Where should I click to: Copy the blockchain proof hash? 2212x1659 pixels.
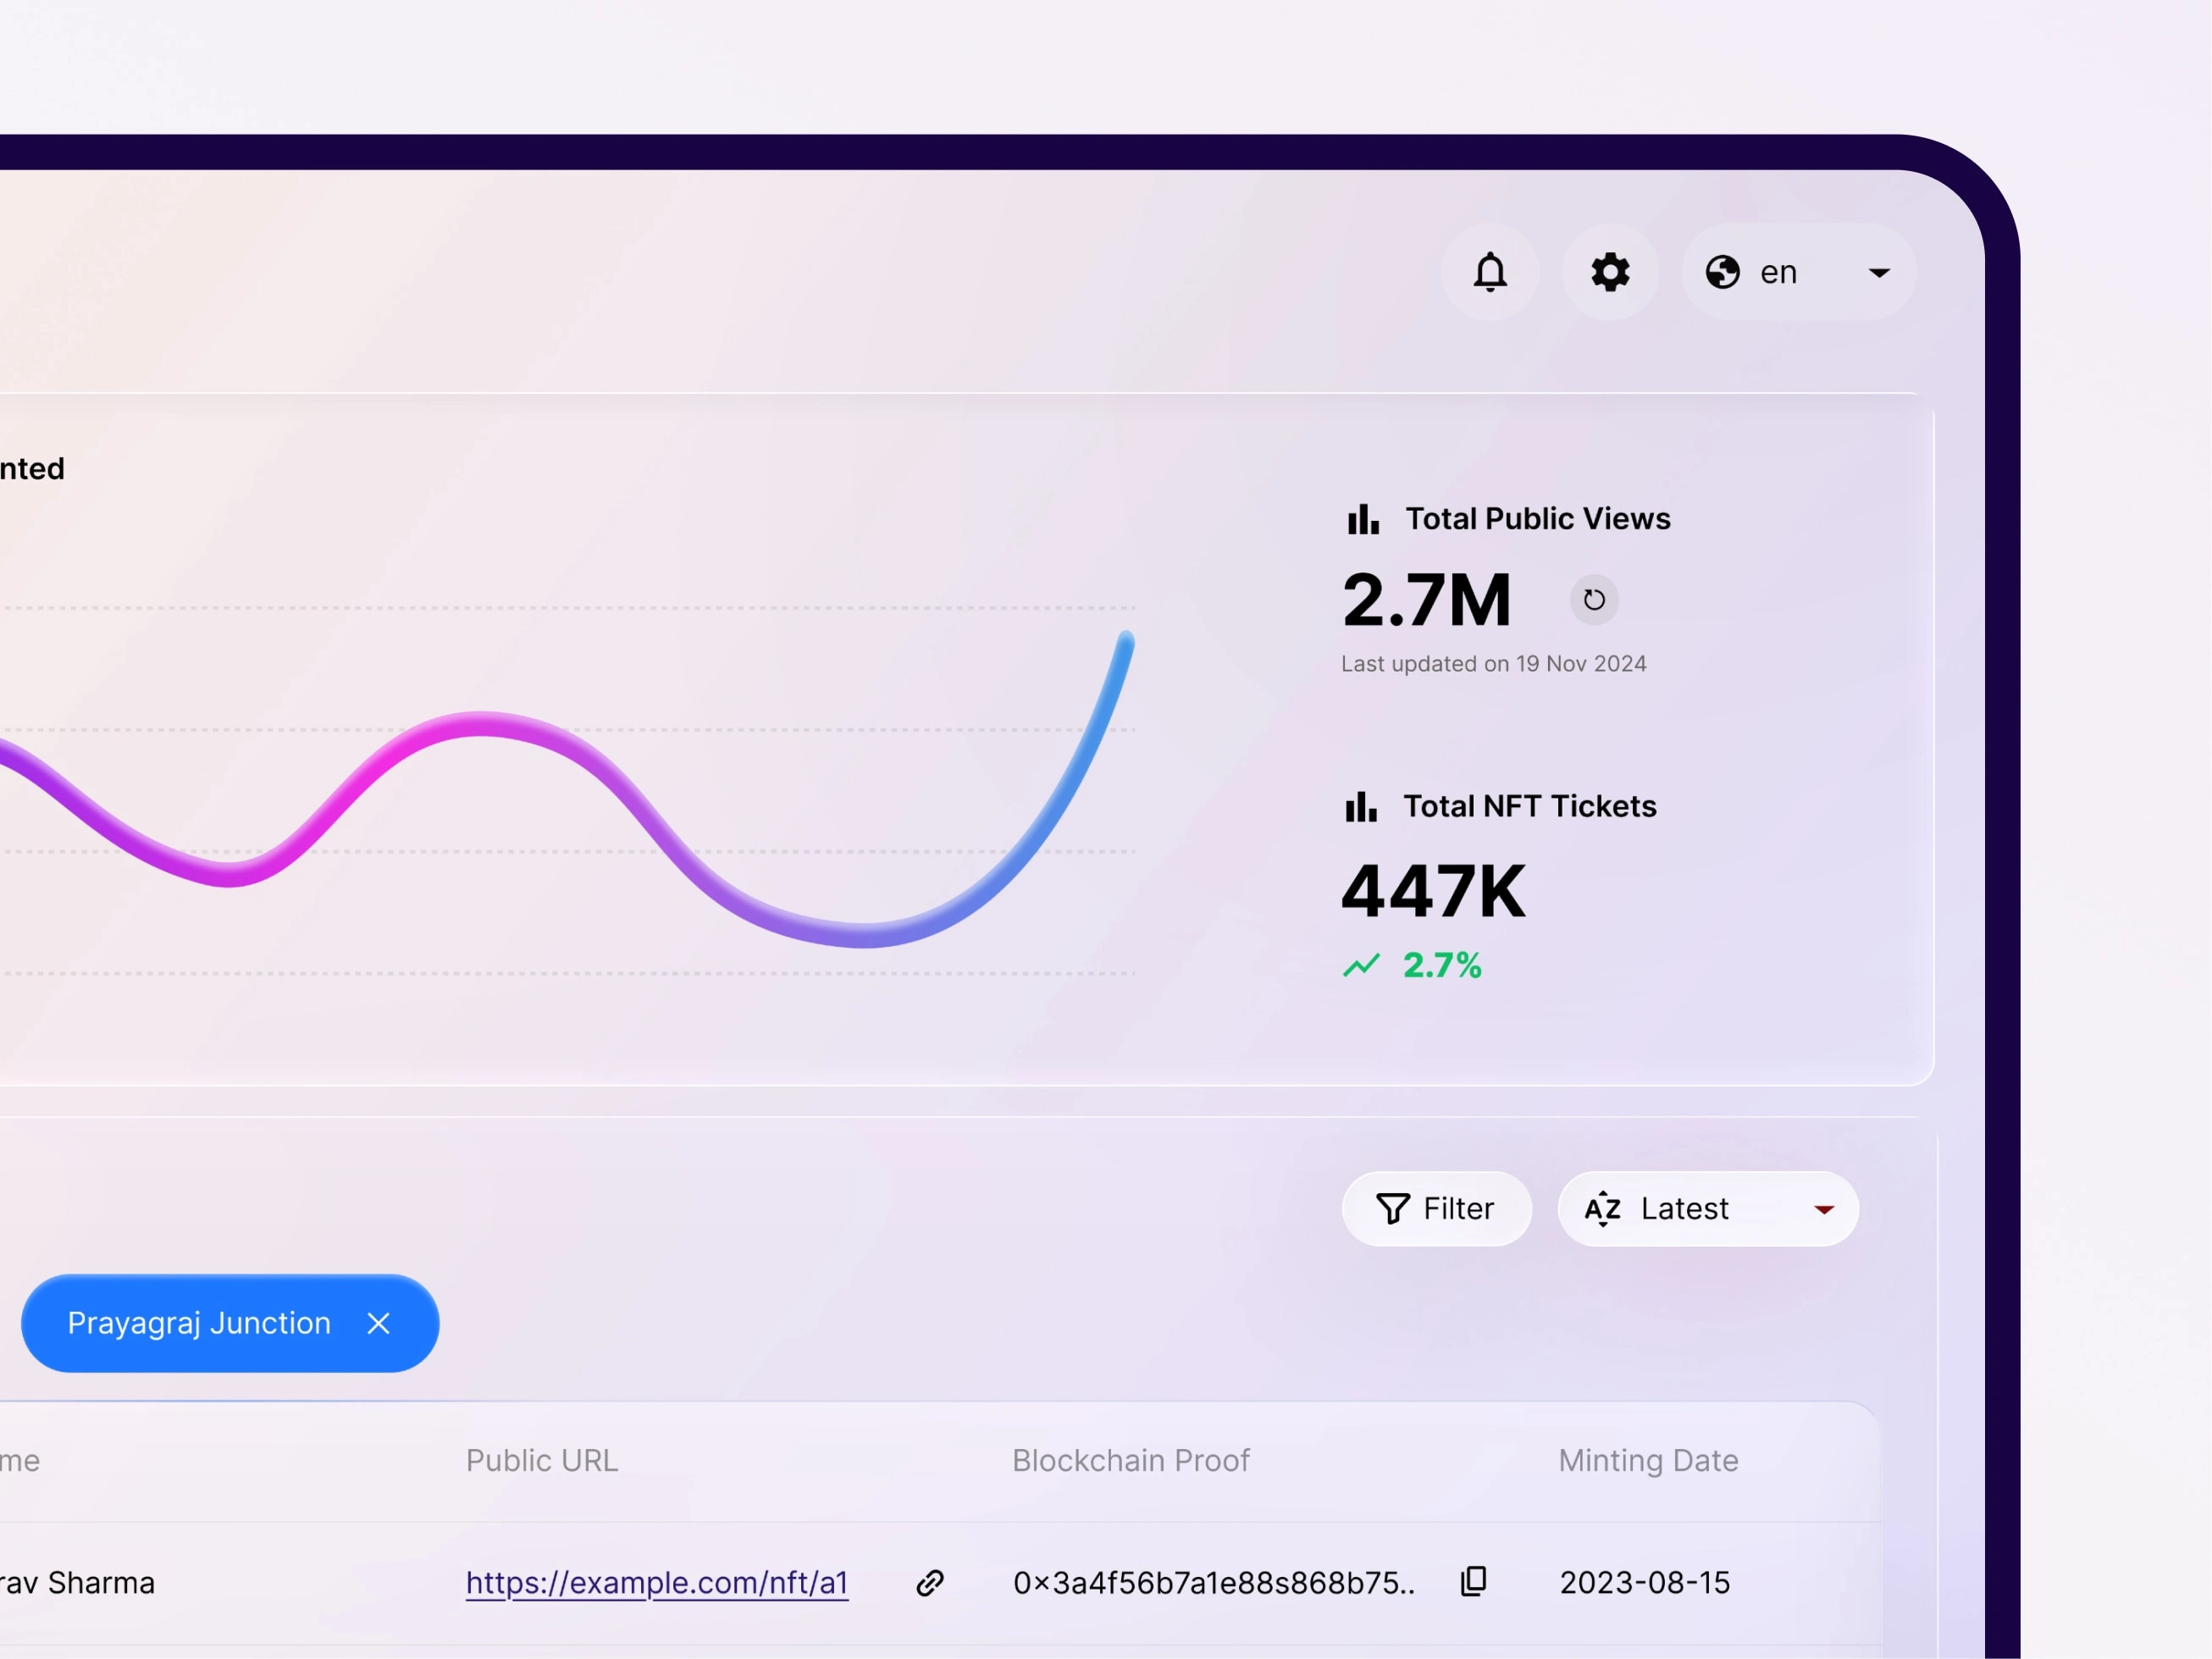pyautogui.click(x=1474, y=1581)
